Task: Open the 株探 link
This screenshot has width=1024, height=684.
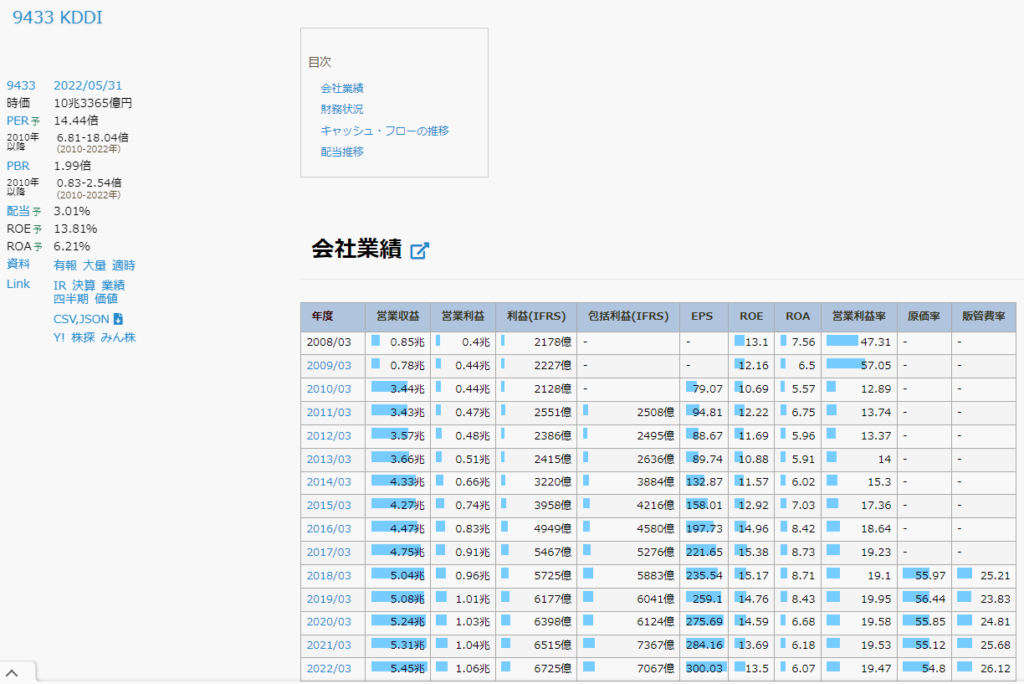Action: pos(83,338)
